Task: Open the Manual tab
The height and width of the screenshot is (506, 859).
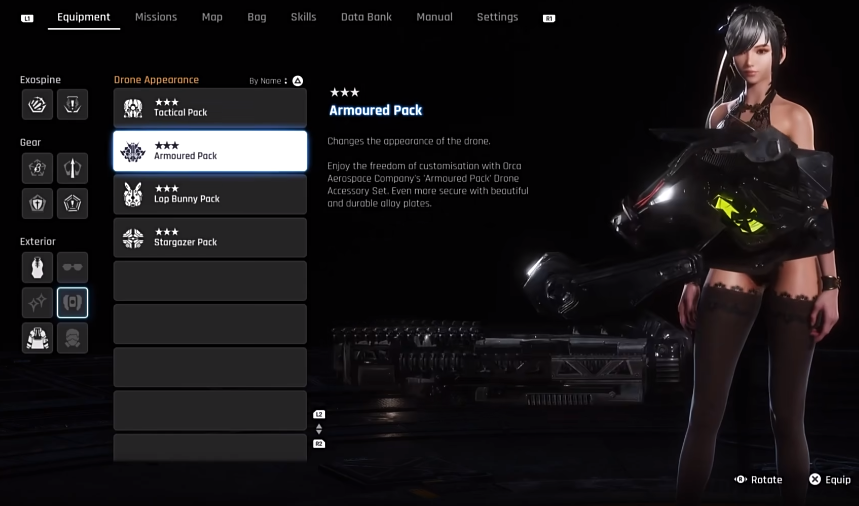Action: pyautogui.click(x=434, y=17)
